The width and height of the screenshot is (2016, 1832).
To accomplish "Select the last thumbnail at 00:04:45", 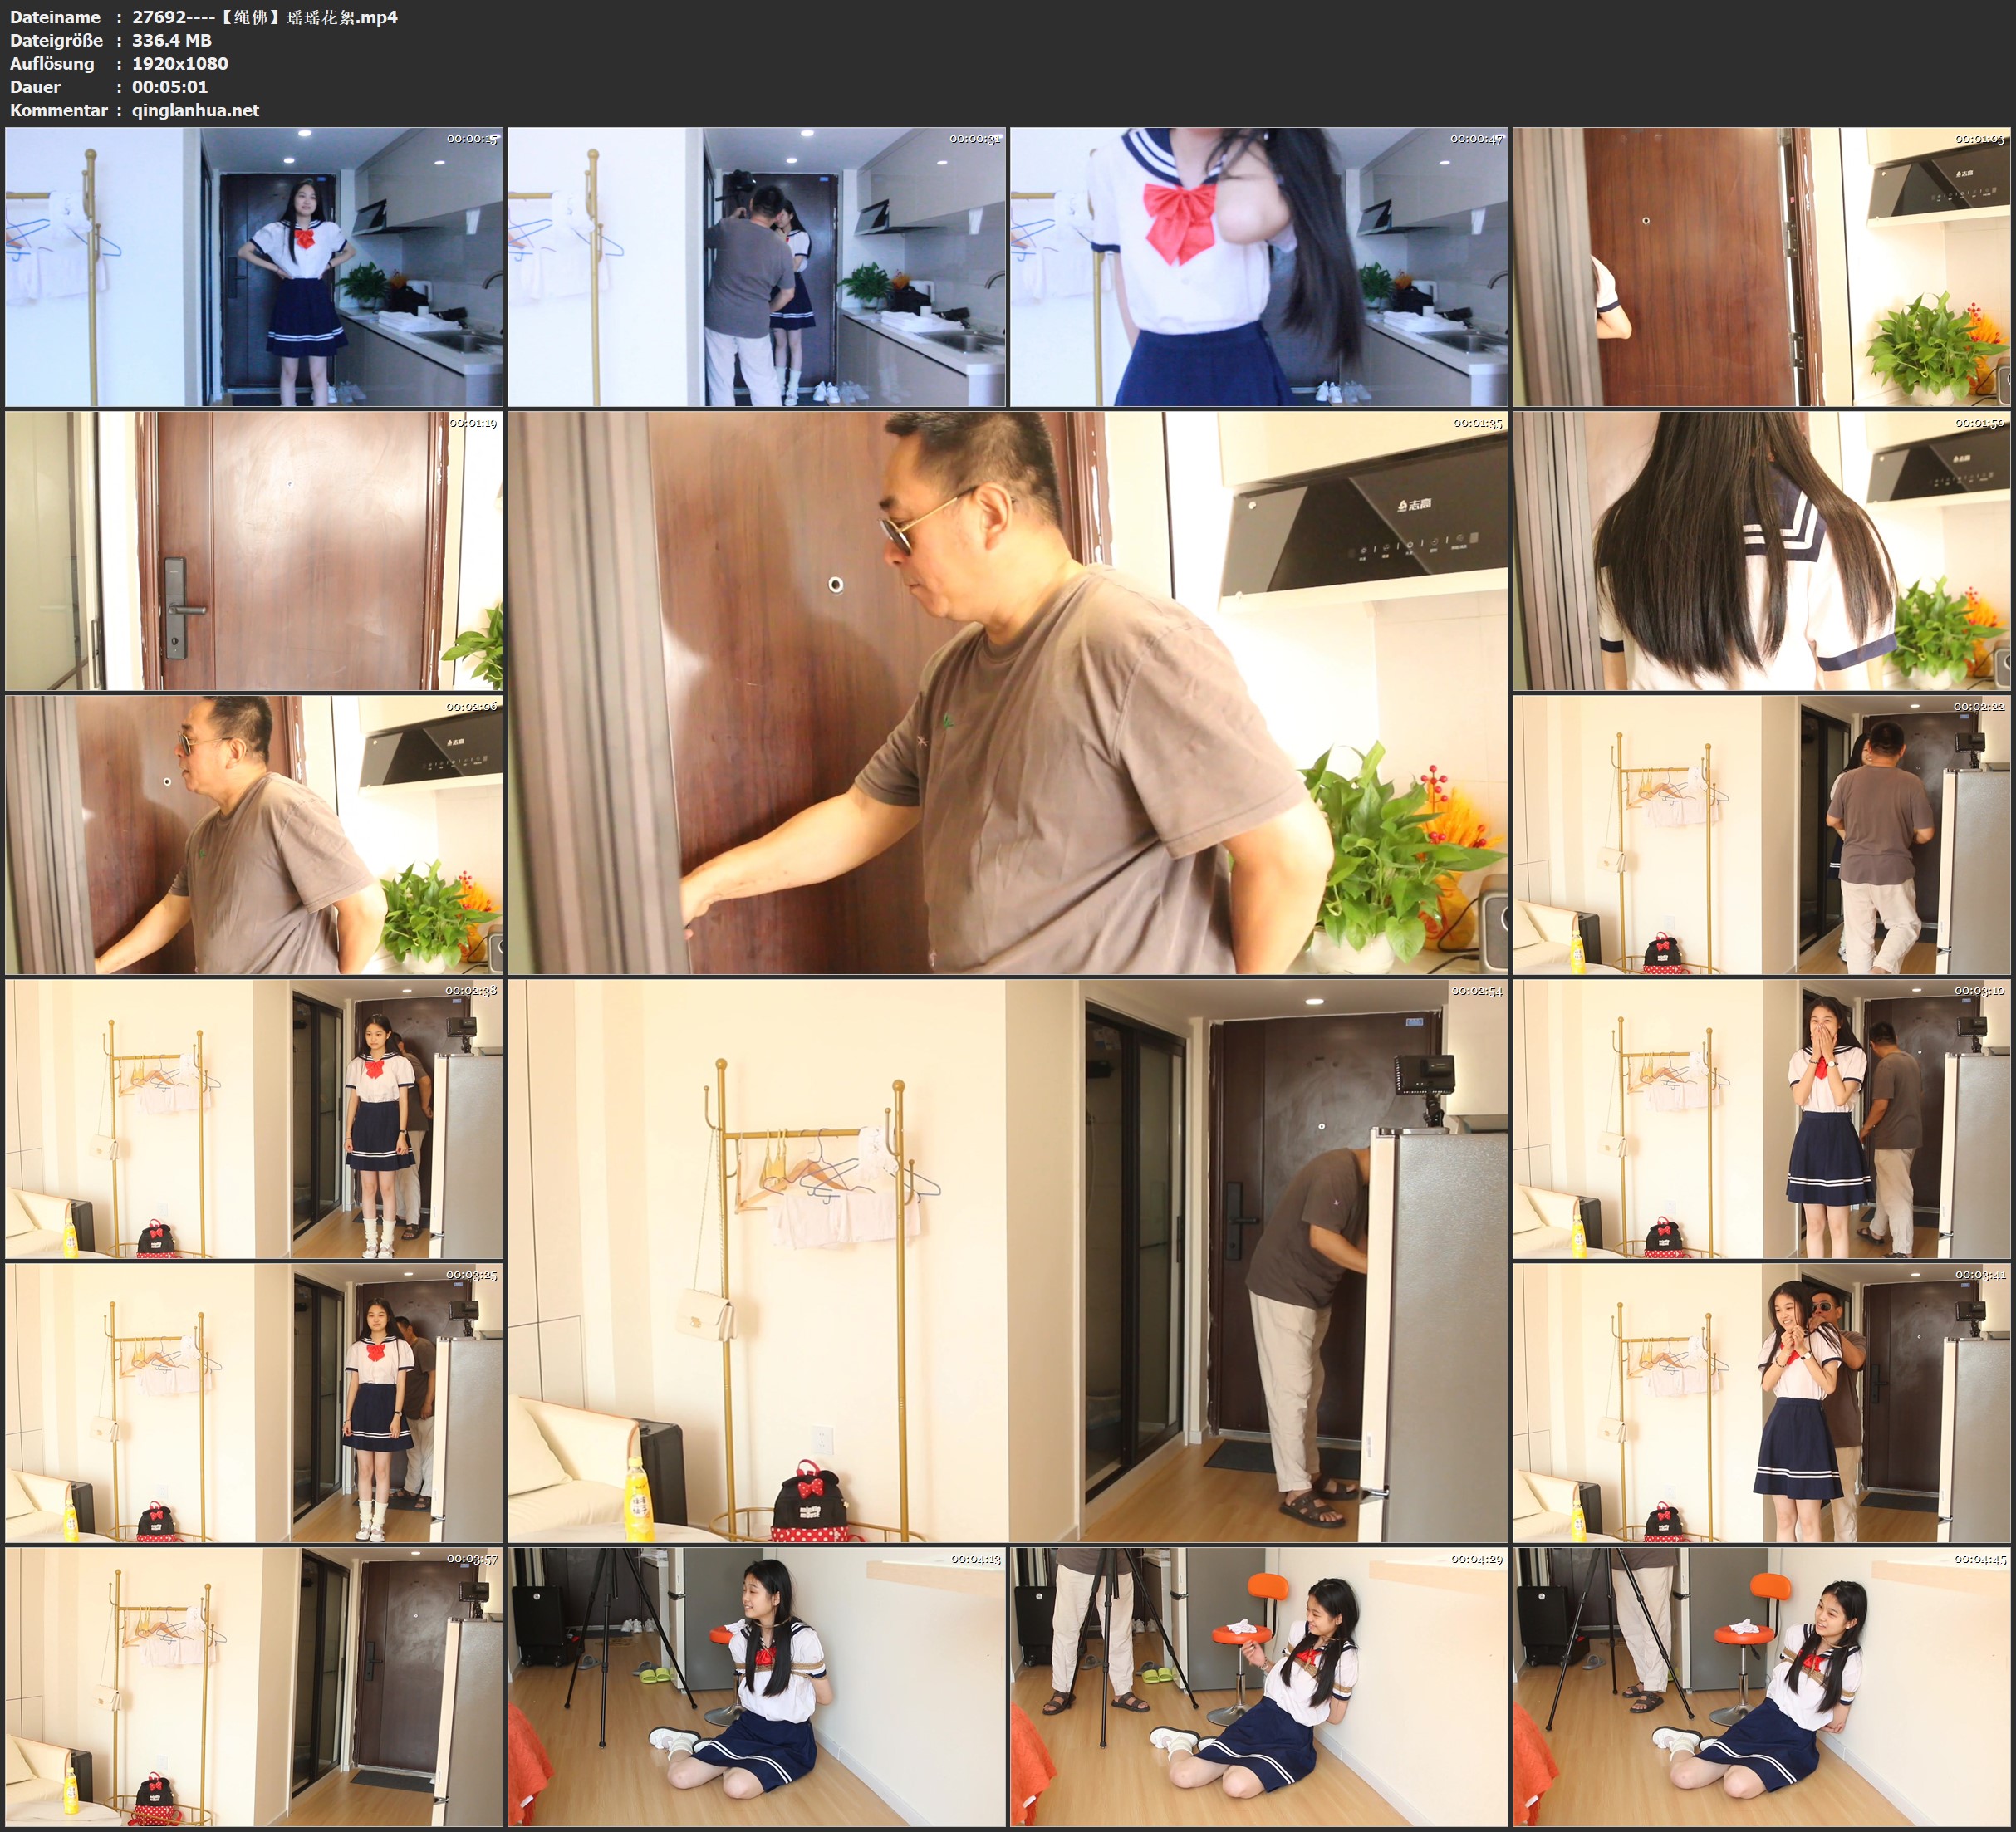I will 1762,1687.
